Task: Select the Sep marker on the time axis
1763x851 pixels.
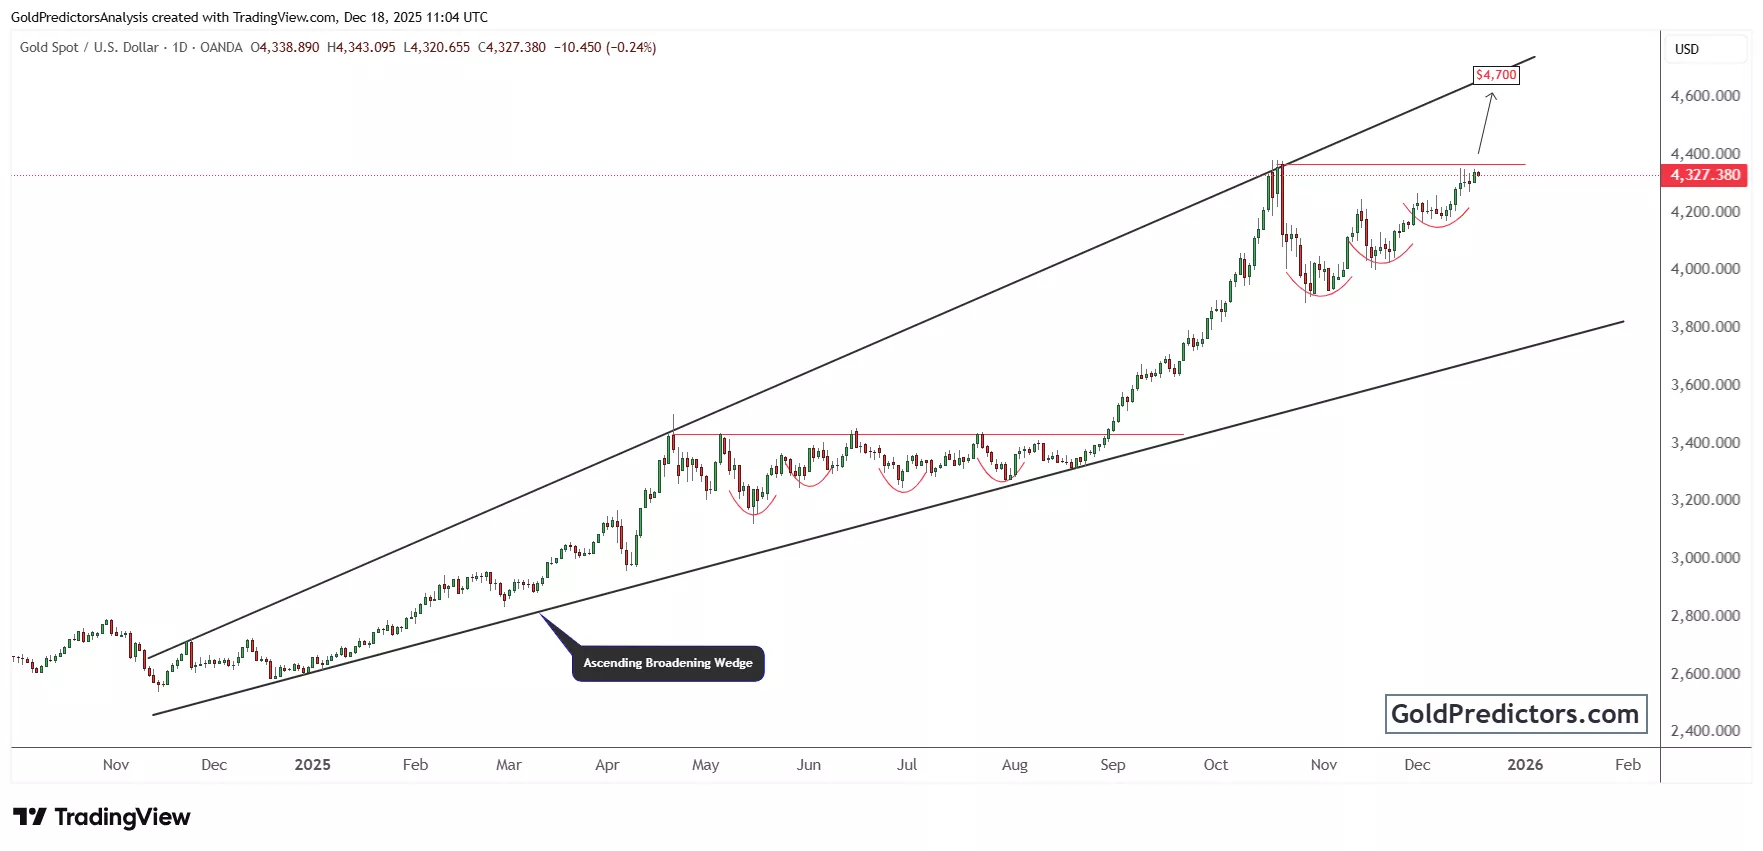Action: [x=1112, y=765]
